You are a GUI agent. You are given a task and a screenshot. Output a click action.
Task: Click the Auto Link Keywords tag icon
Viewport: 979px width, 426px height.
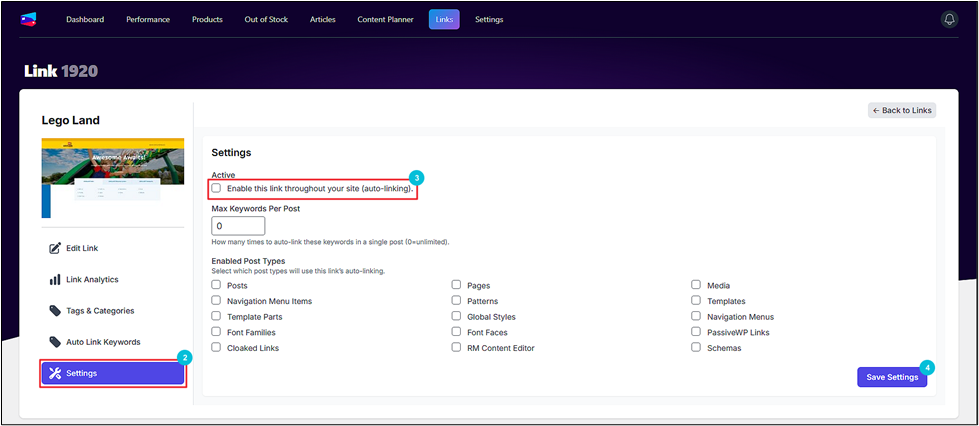tap(55, 342)
